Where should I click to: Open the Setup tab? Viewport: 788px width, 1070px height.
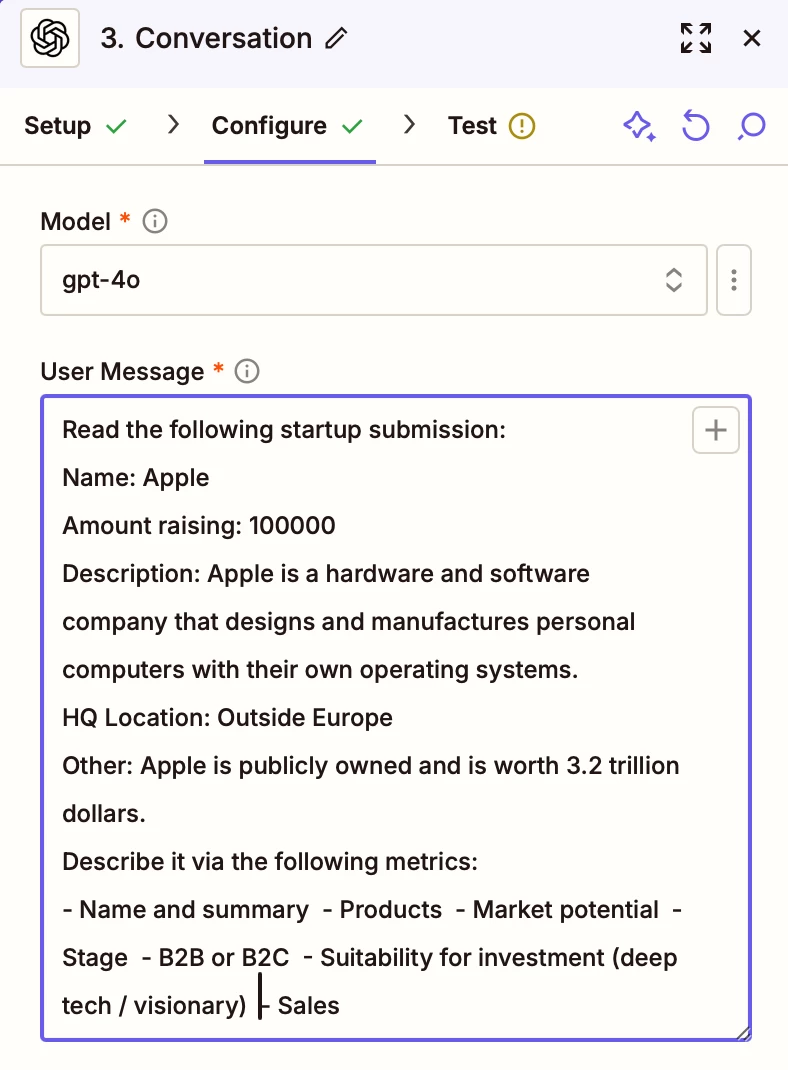[58, 126]
